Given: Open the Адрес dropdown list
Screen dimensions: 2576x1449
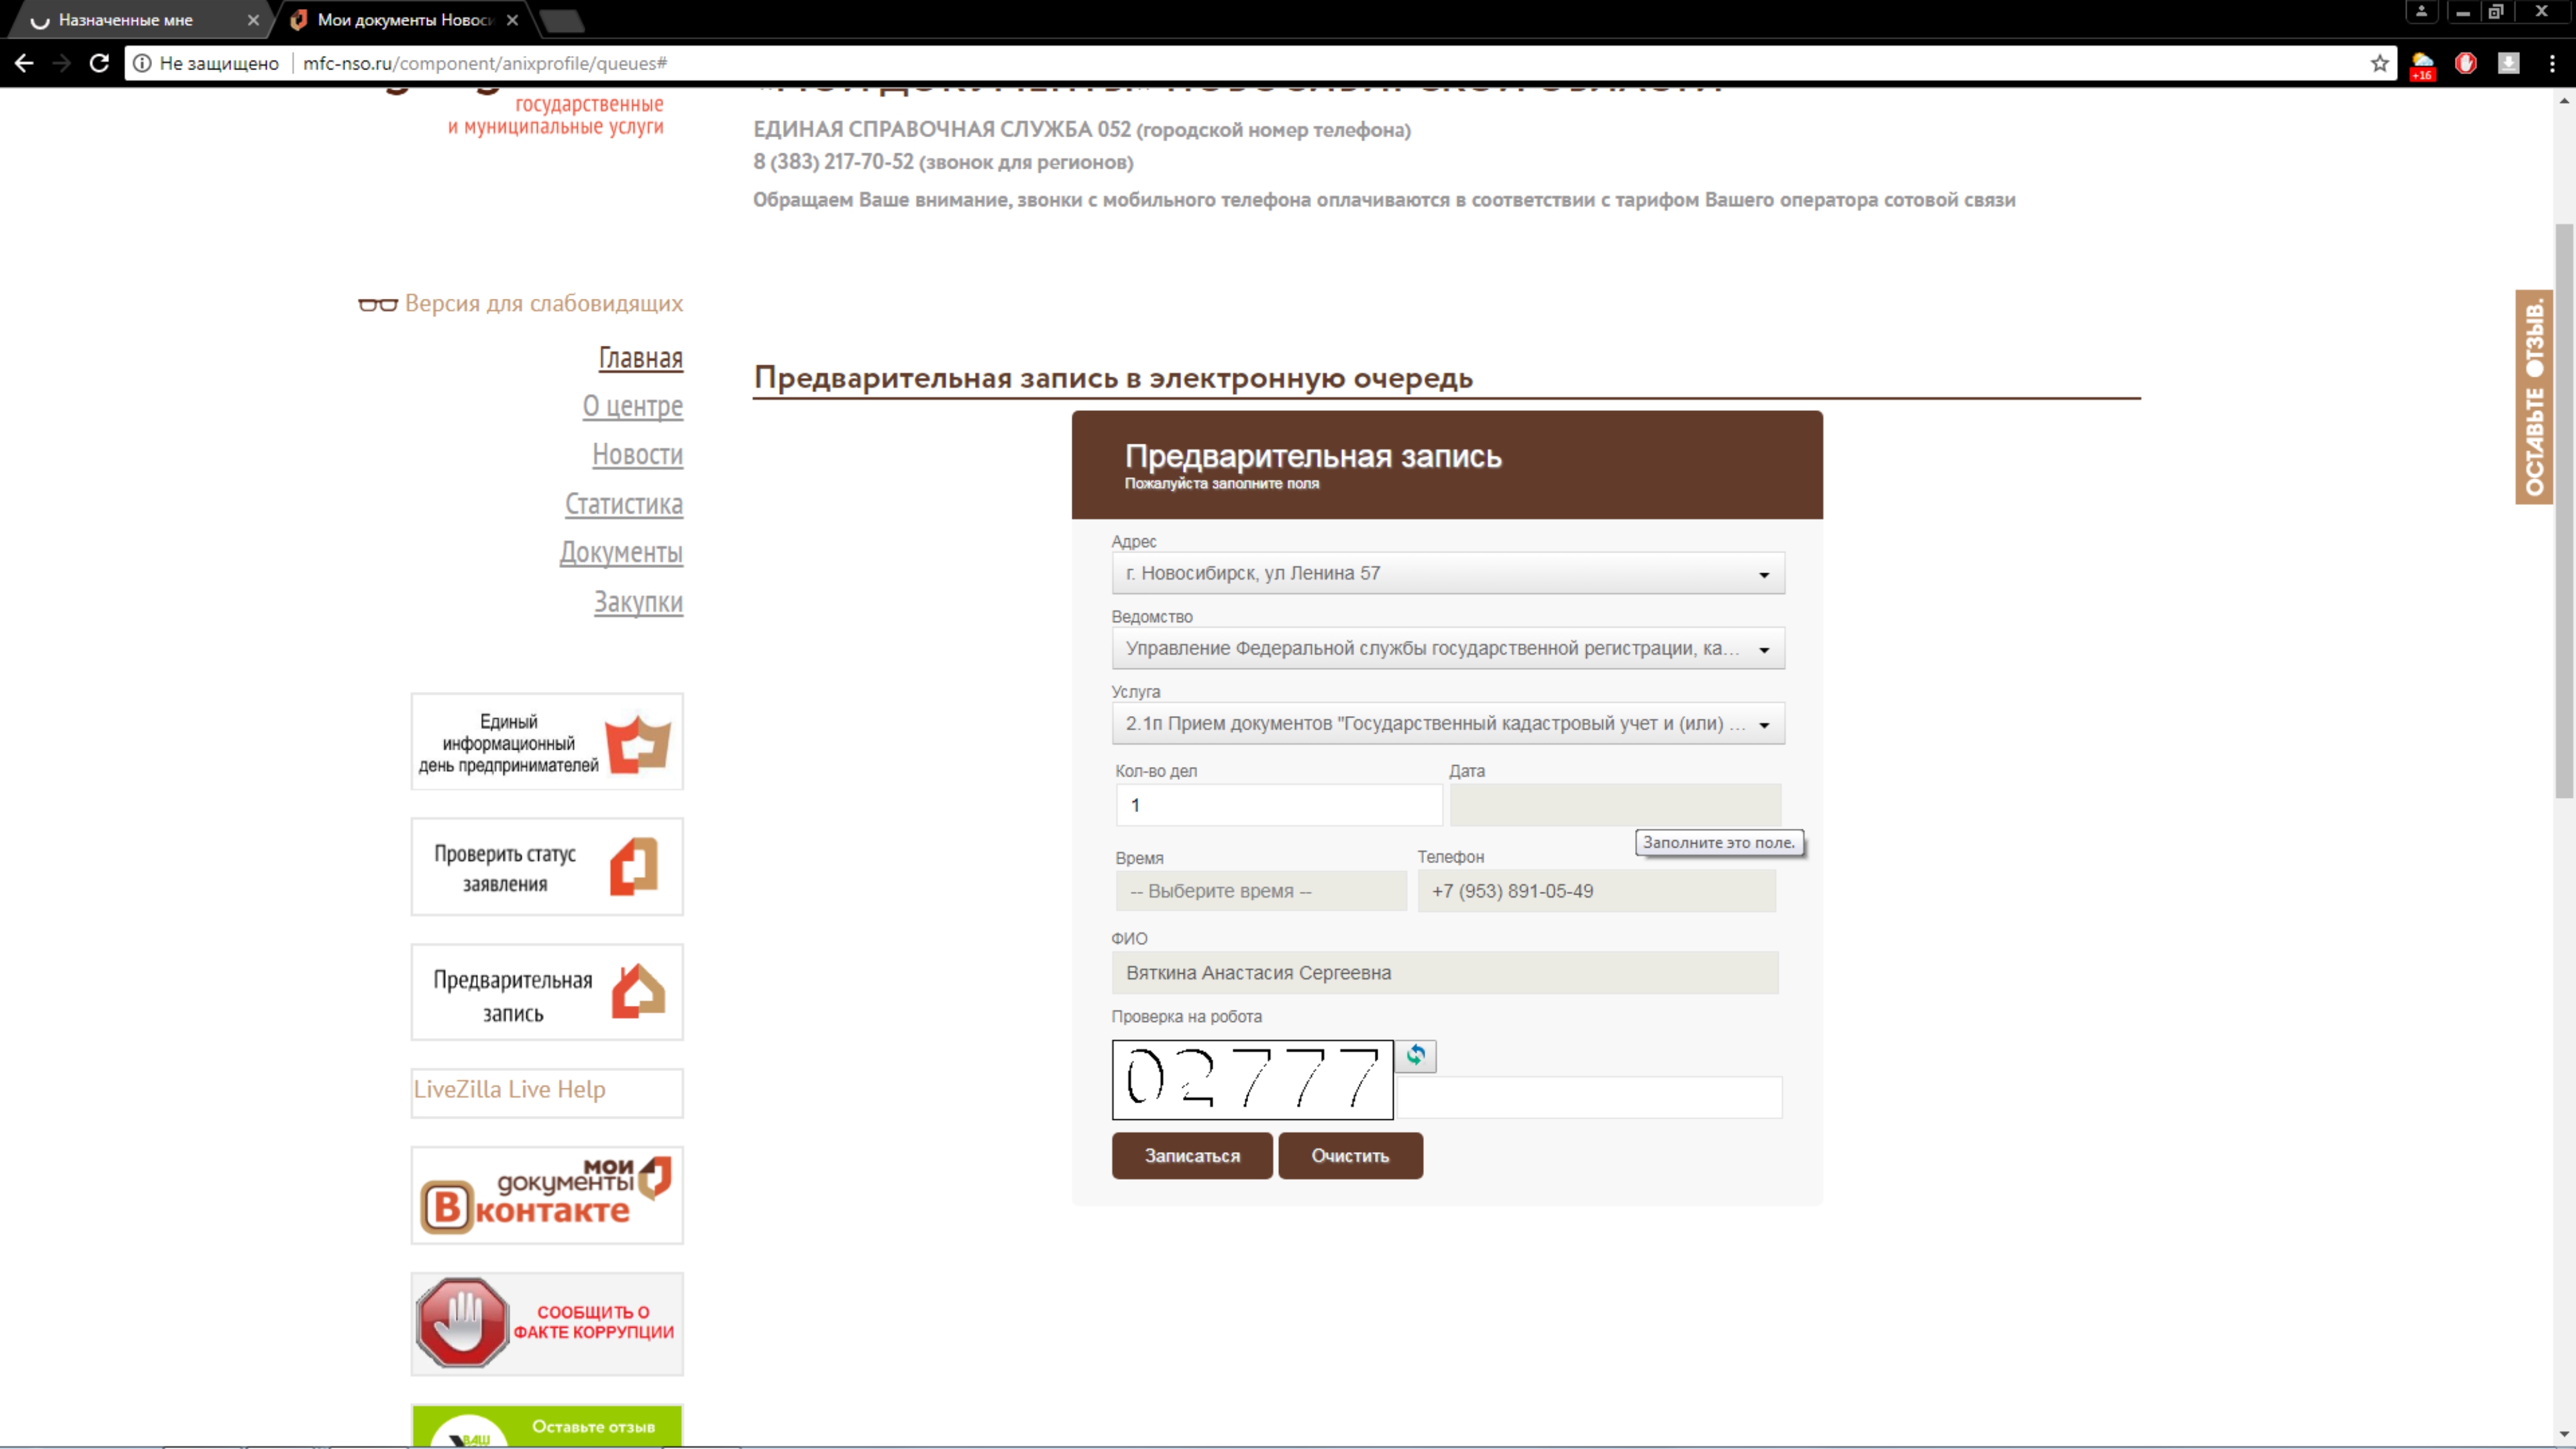Looking at the screenshot, I should point(1447,573).
